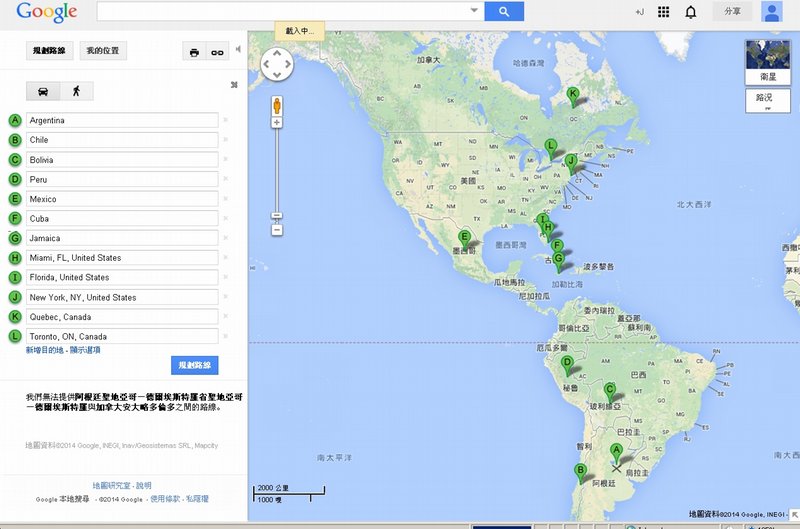Screen dimensions: 800x529
Task: Open the notifications bell
Action: (x=690, y=12)
